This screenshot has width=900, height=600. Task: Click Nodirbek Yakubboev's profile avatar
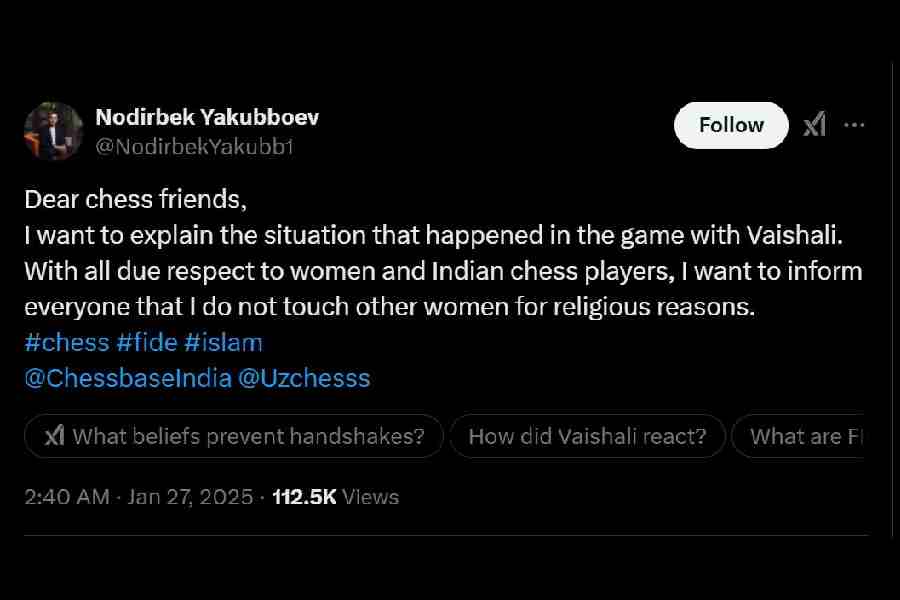pyautogui.click(x=53, y=131)
